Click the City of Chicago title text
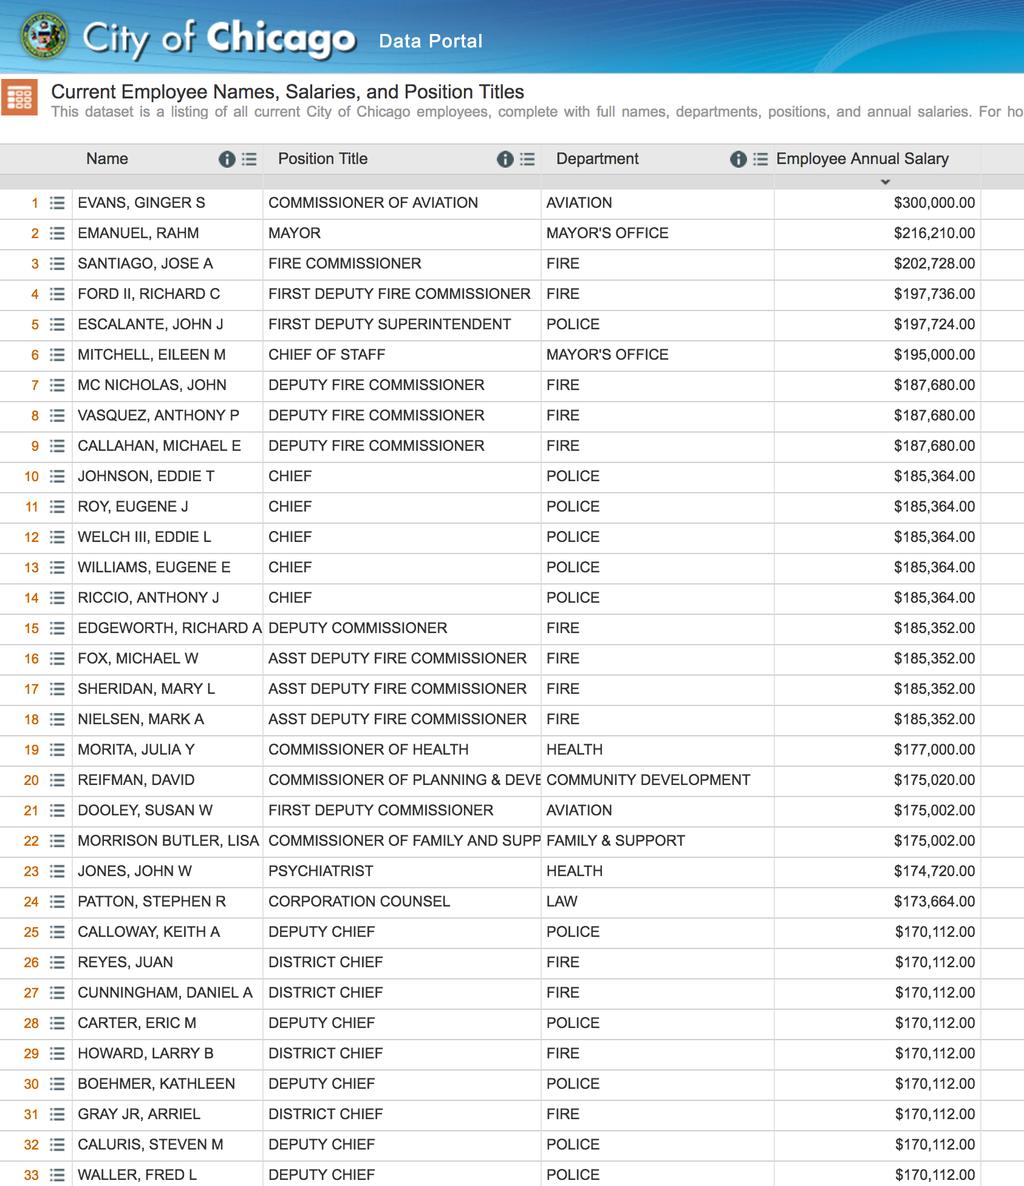The image size is (1024, 1186). click(219, 38)
